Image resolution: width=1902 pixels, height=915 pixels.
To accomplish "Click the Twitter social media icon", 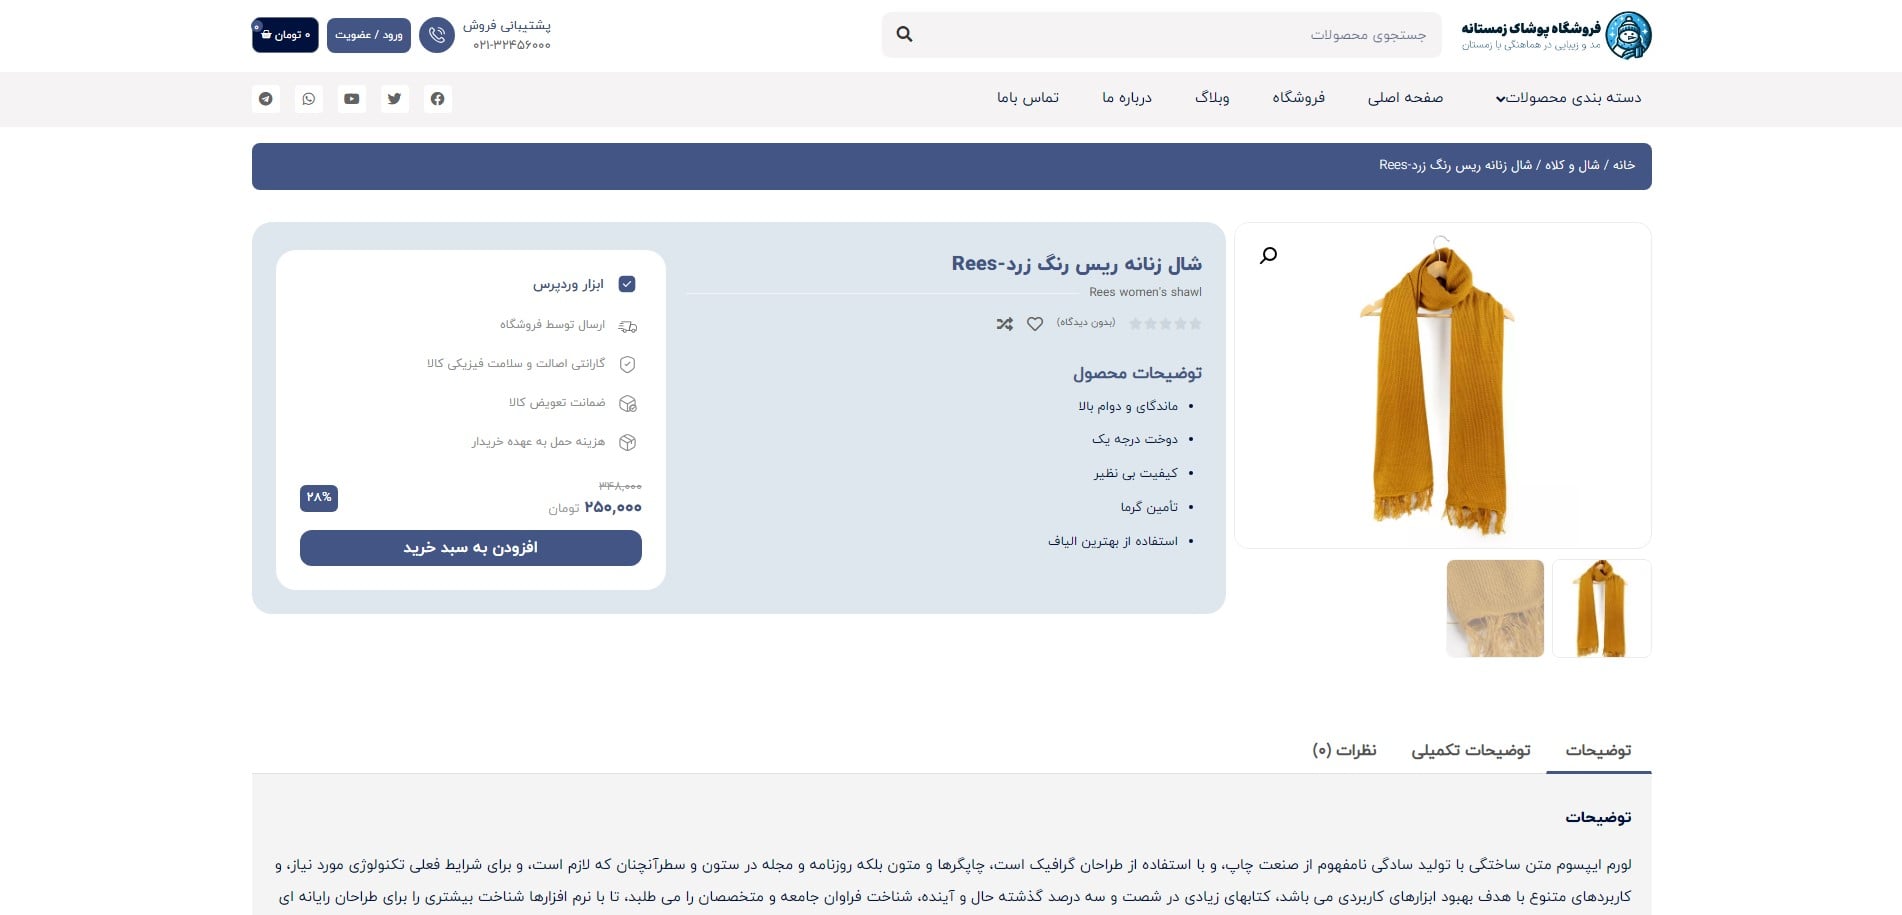I will [x=394, y=99].
